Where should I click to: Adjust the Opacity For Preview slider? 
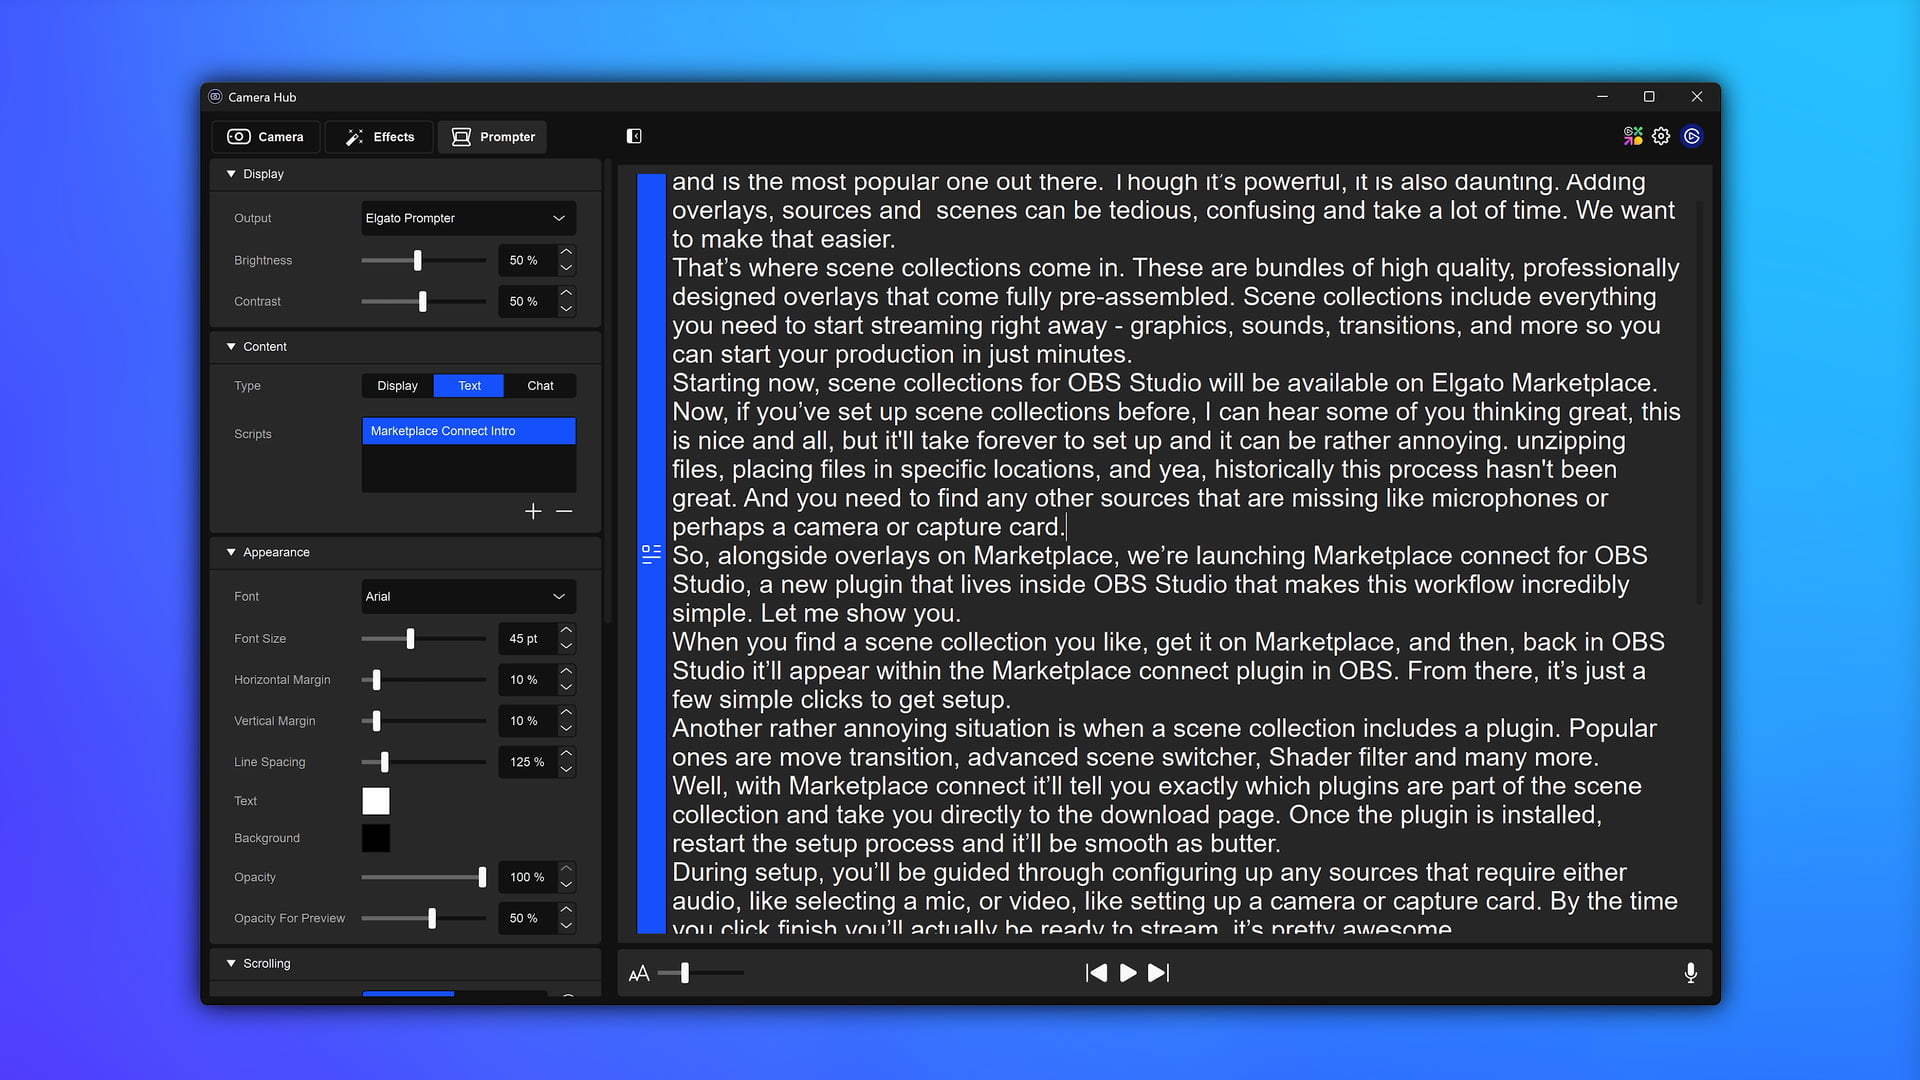tap(424, 918)
